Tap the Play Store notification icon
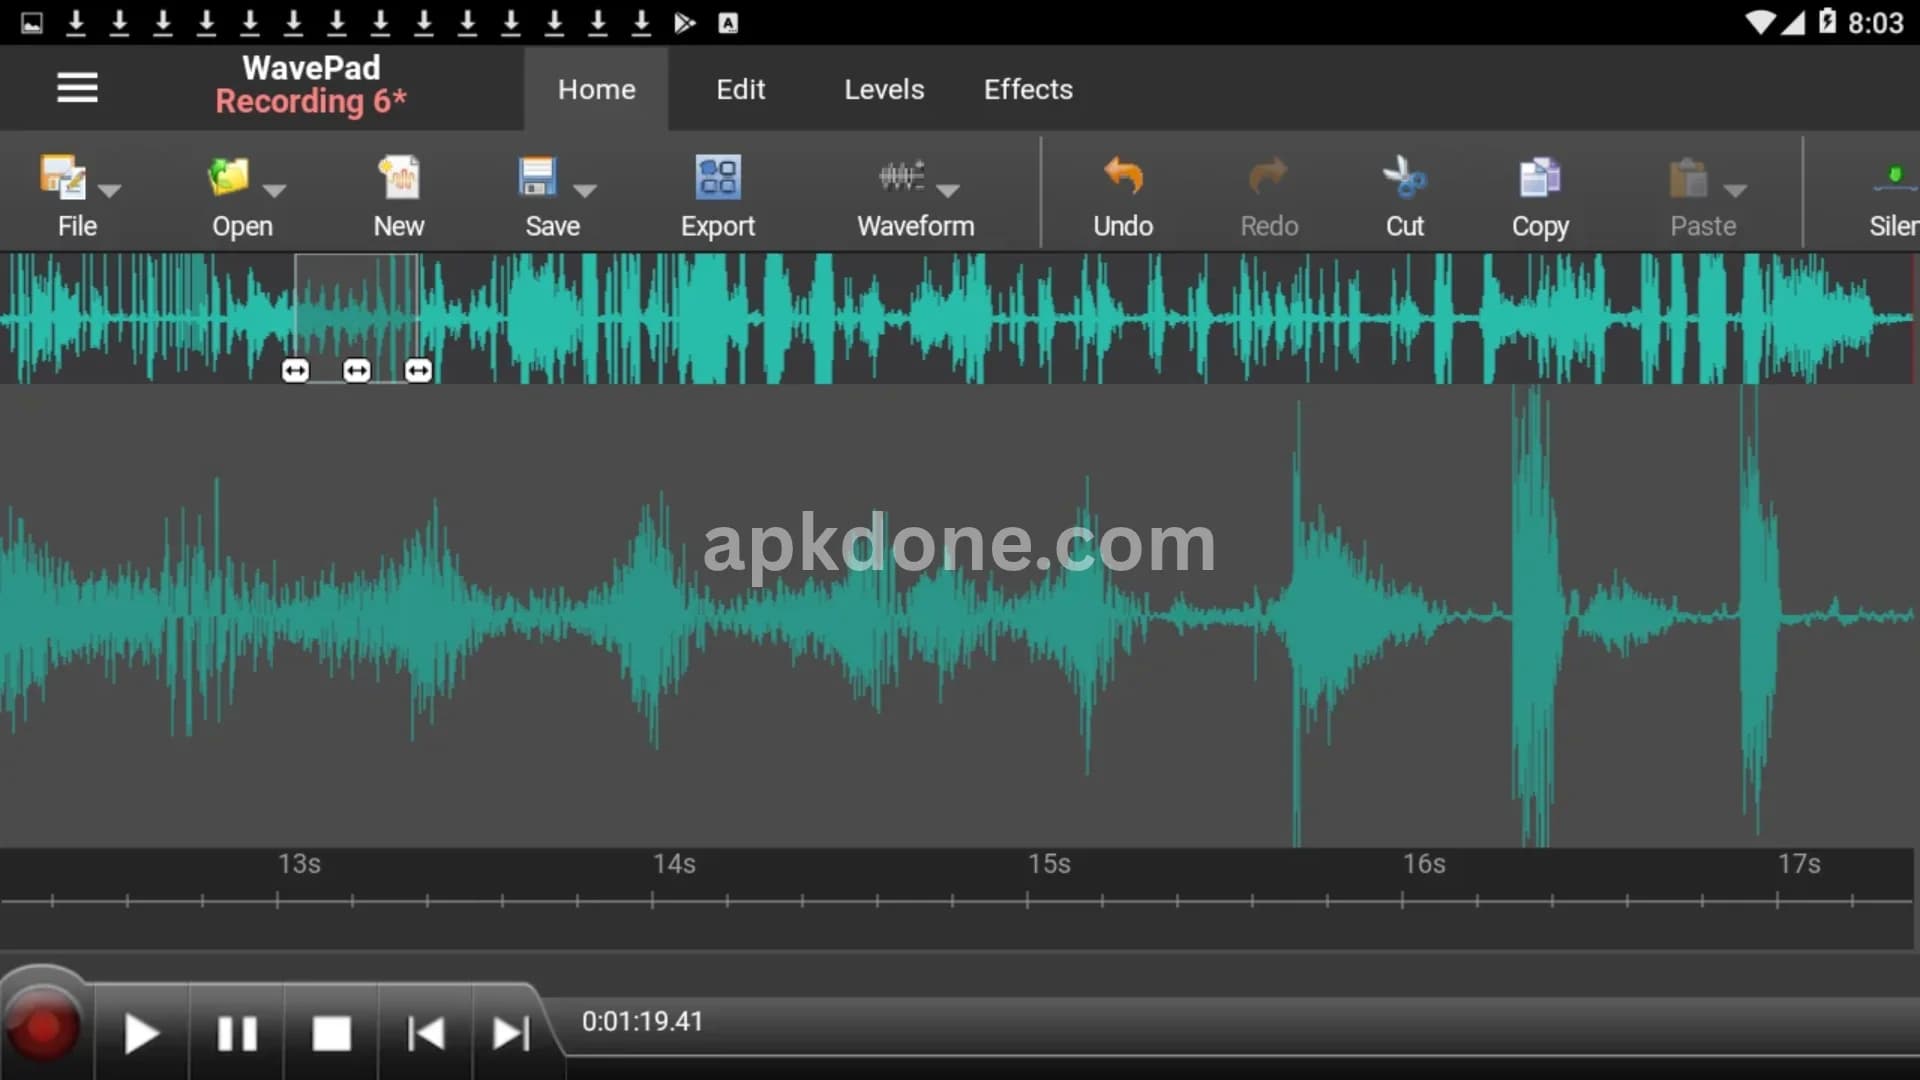The width and height of the screenshot is (1920, 1080). (x=684, y=23)
